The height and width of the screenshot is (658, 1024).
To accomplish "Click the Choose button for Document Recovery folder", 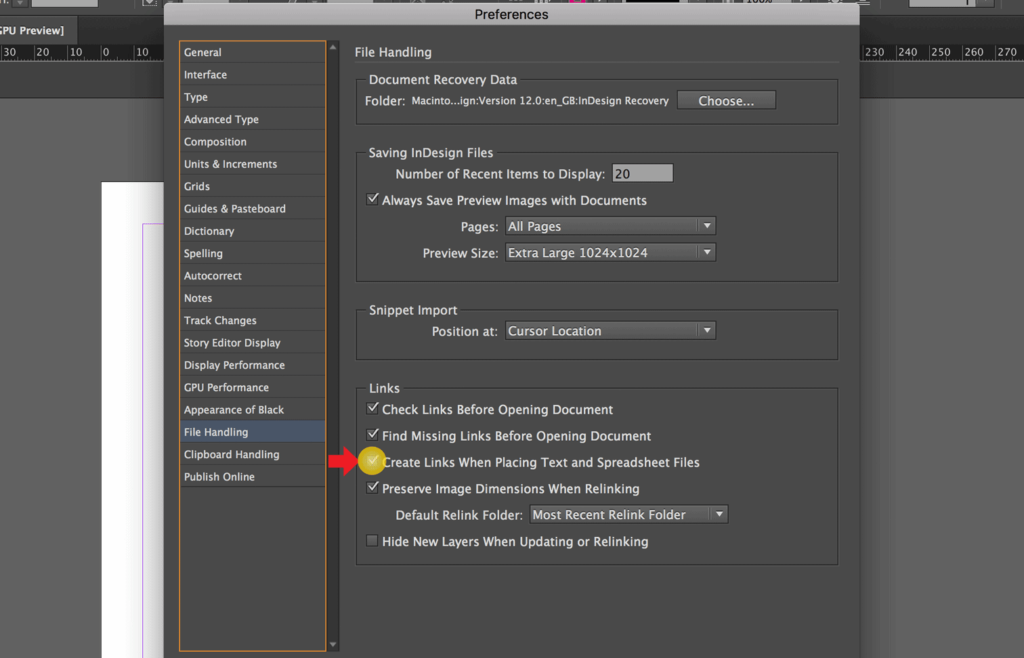I will pos(726,99).
